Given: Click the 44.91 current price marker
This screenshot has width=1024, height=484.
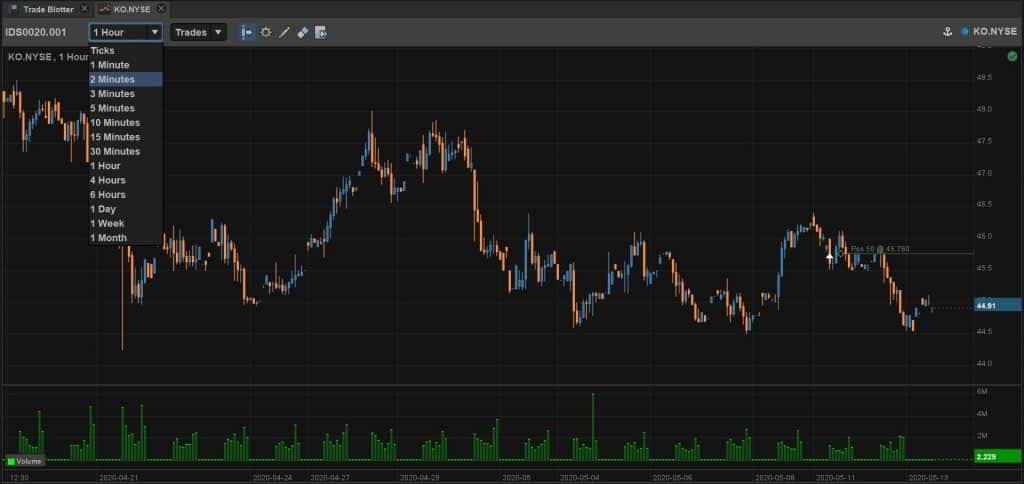Looking at the screenshot, I should [998, 305].
